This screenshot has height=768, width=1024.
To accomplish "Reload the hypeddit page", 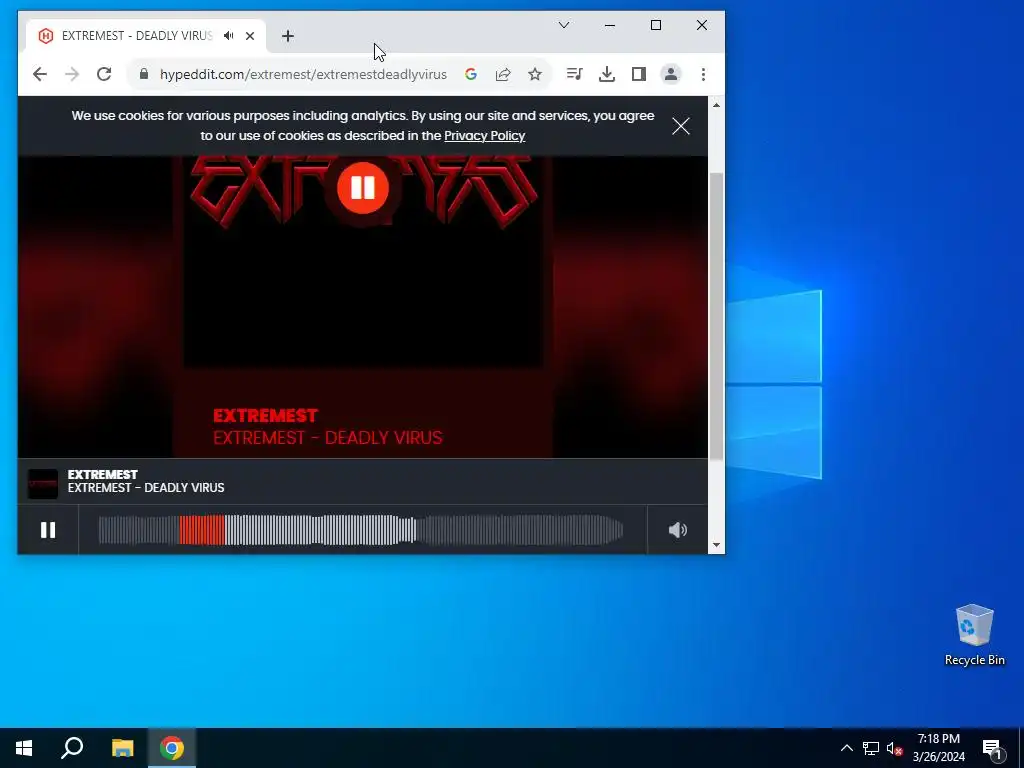I will point(104,74).
